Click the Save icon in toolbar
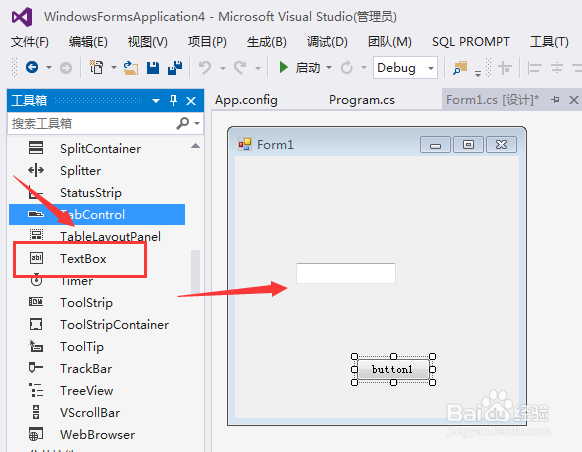The width and height of the screenshot is (582, 452). (153, 68)
